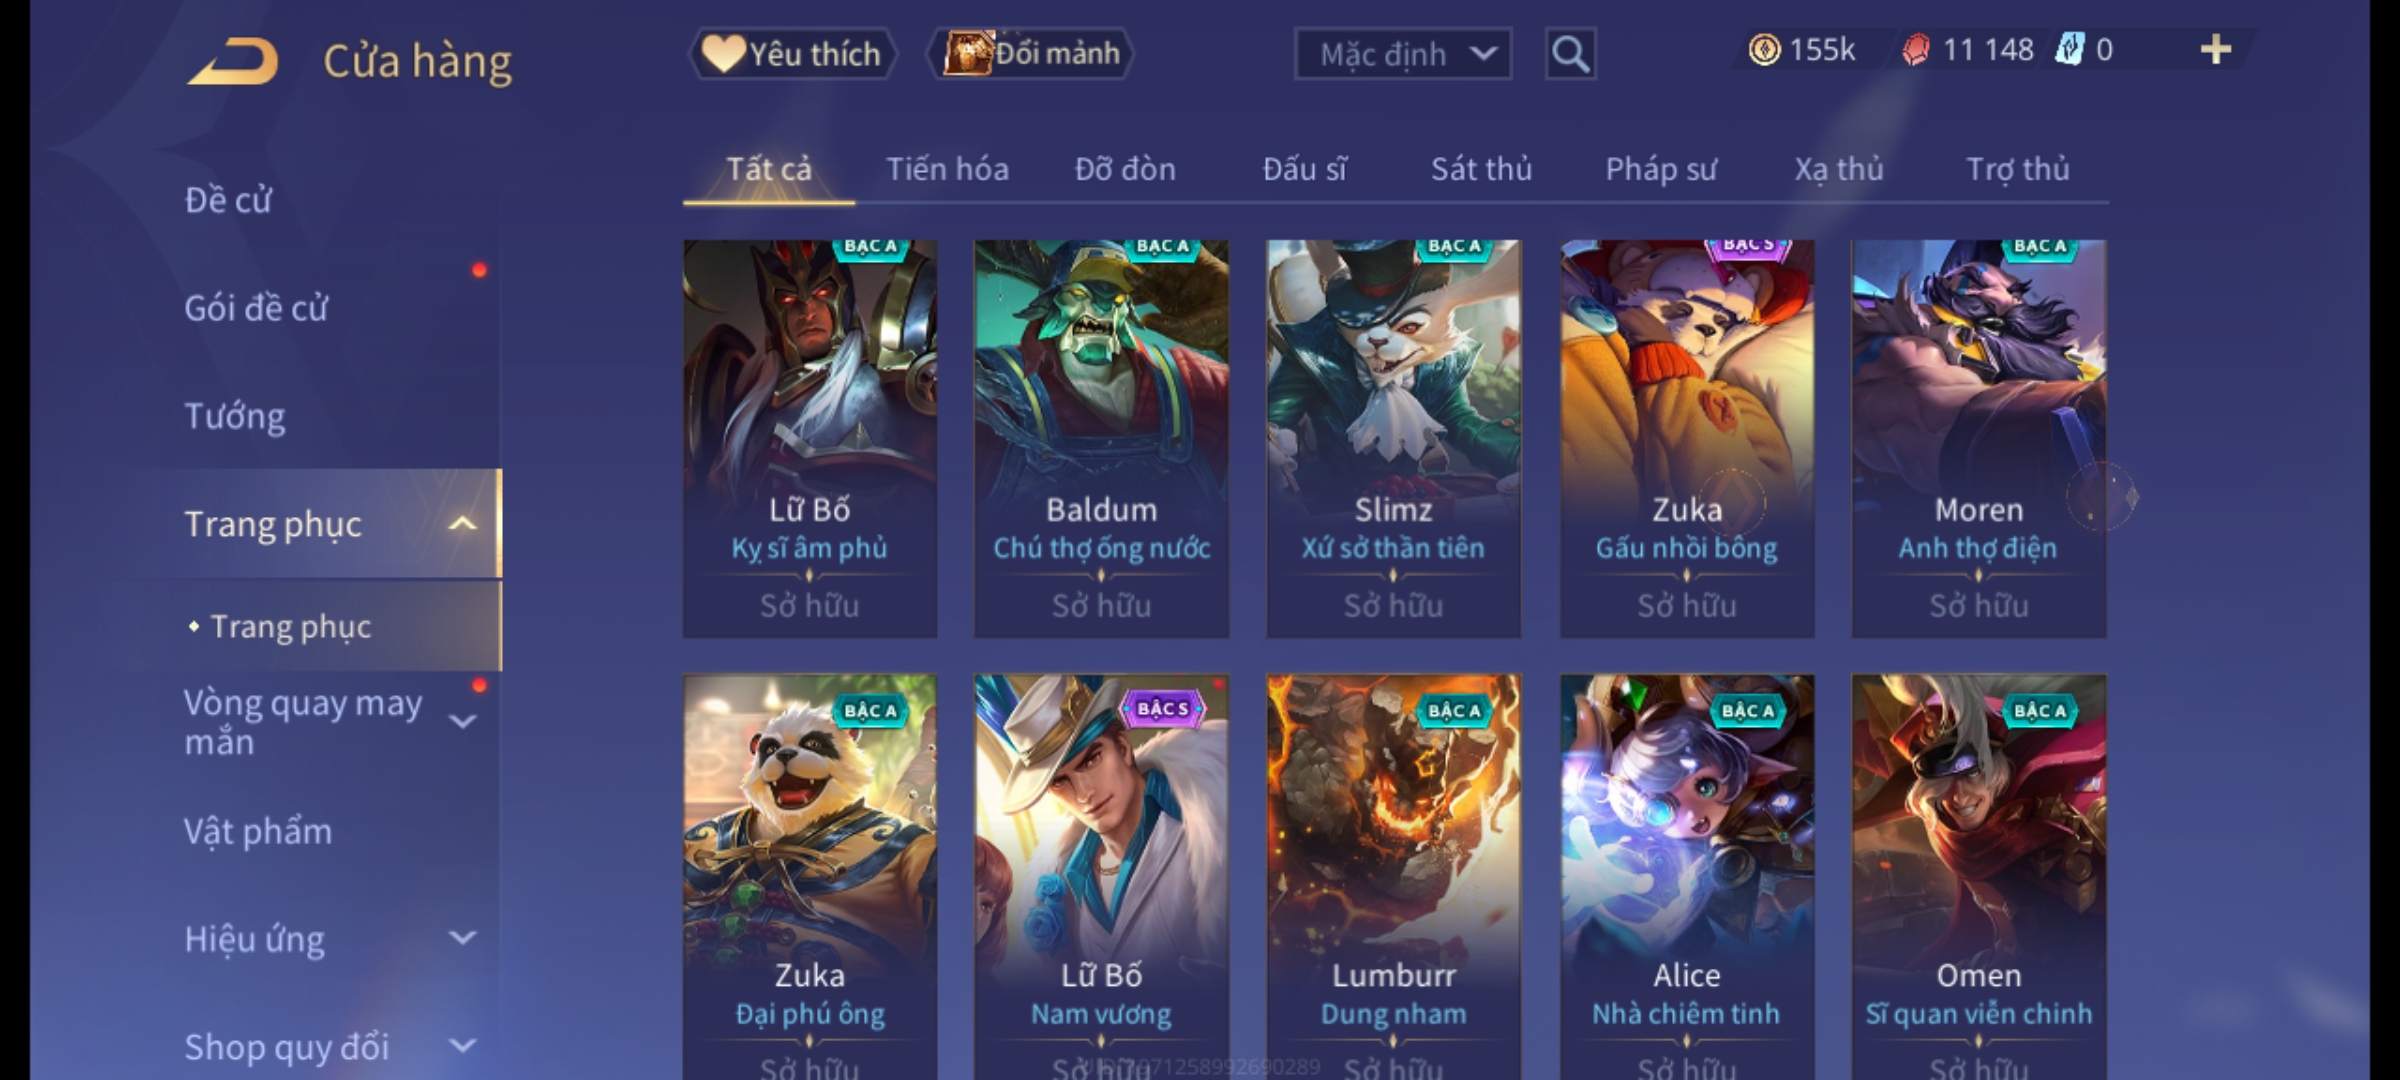
Task: Expand Vòng quay may mắn section
Action: (462, 721)
